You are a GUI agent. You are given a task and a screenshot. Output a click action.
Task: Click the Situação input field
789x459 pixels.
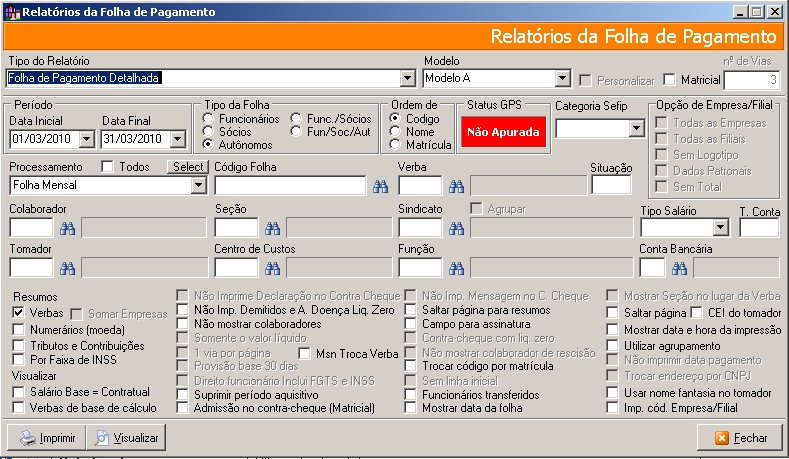(611, 185)
